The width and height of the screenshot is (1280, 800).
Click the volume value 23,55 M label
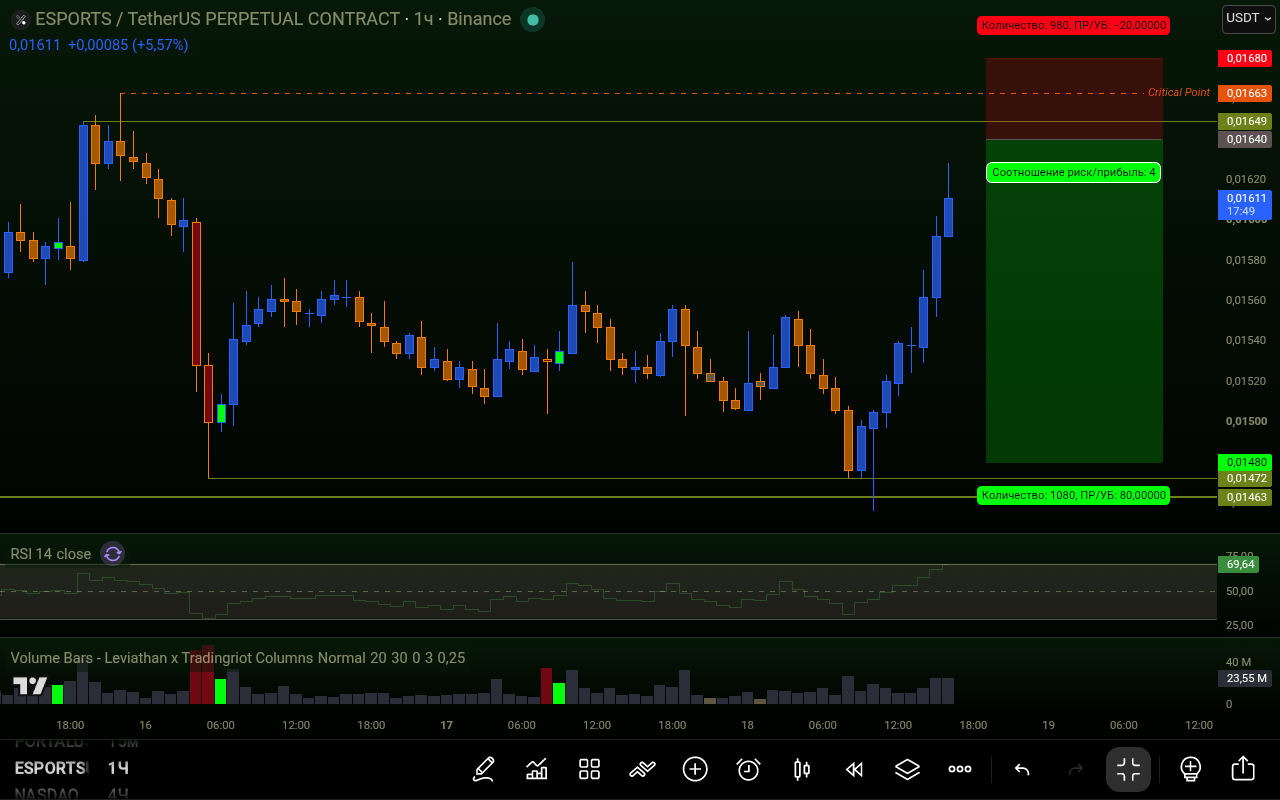click(1245, 678)
